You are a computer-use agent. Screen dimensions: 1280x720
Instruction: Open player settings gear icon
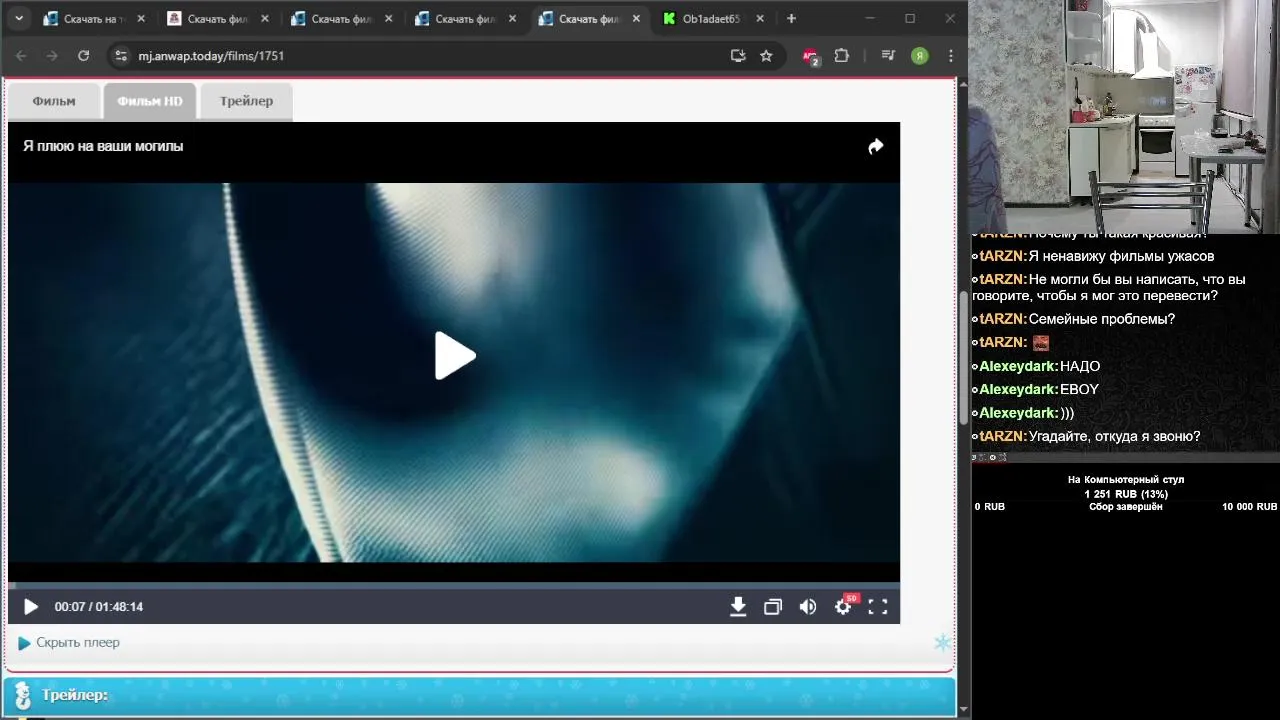tap(843, 607)
